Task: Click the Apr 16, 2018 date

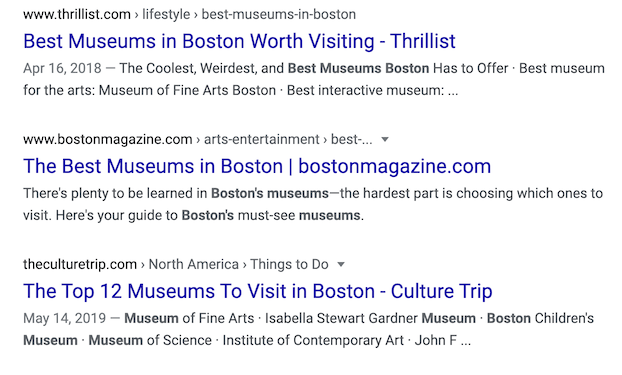Action: pyautogui.click(x=62, y=69)
